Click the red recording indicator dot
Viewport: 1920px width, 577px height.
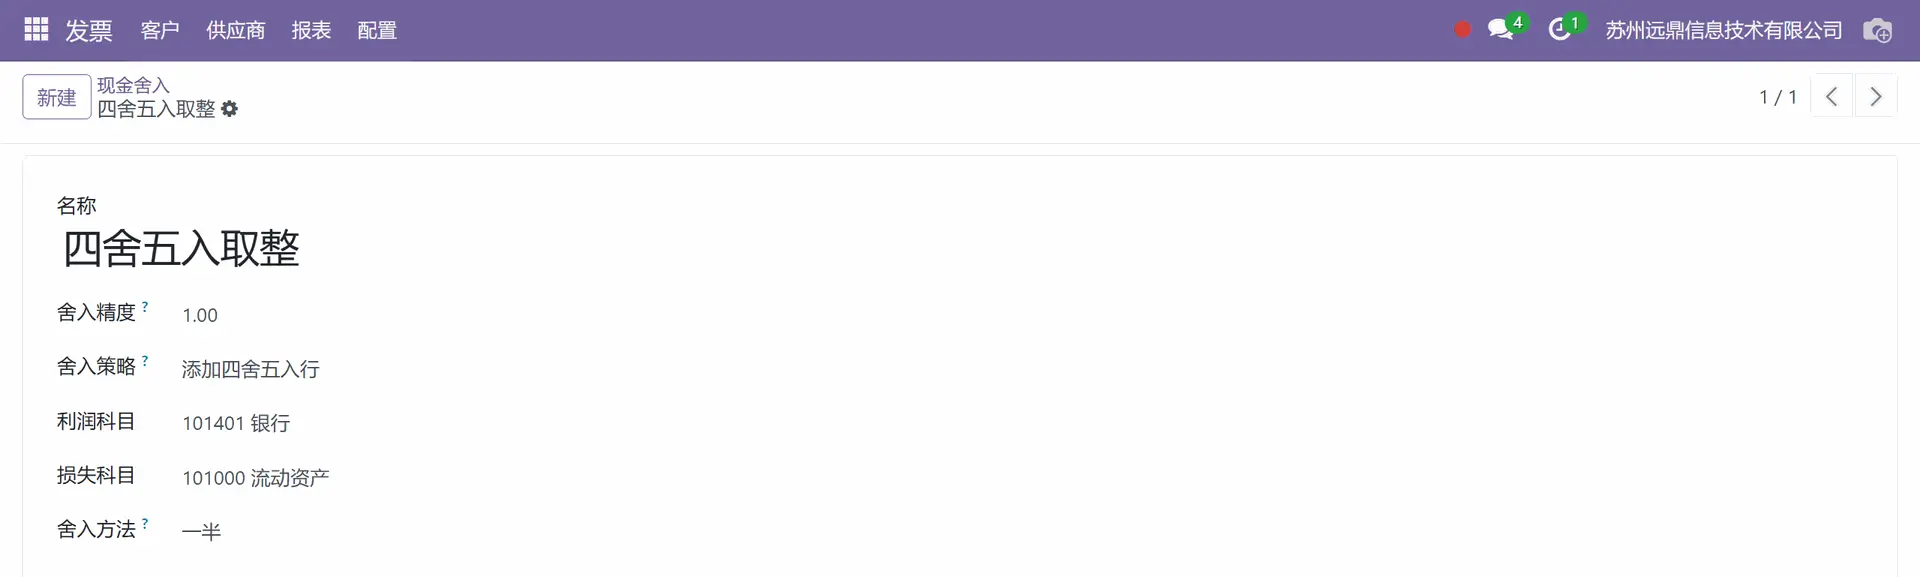point(1463,30)
